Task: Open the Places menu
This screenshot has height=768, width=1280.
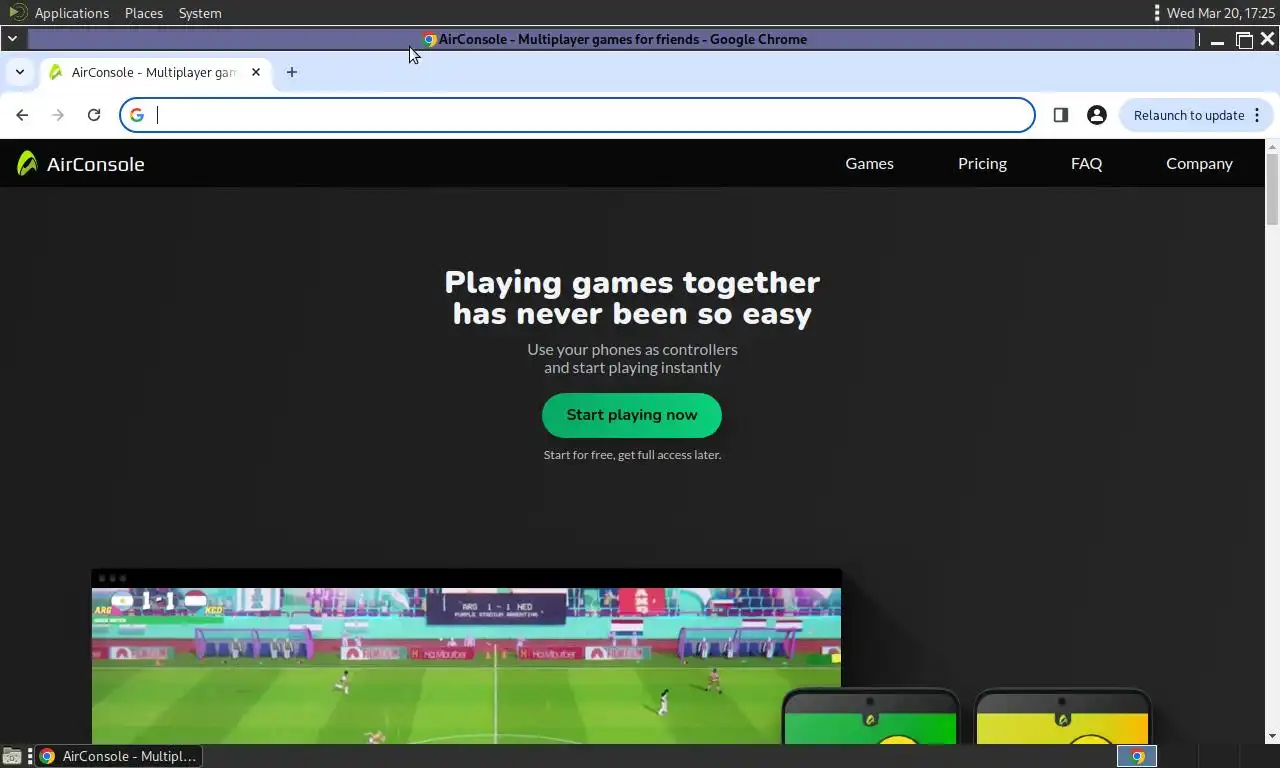Action: pos(144,13)
